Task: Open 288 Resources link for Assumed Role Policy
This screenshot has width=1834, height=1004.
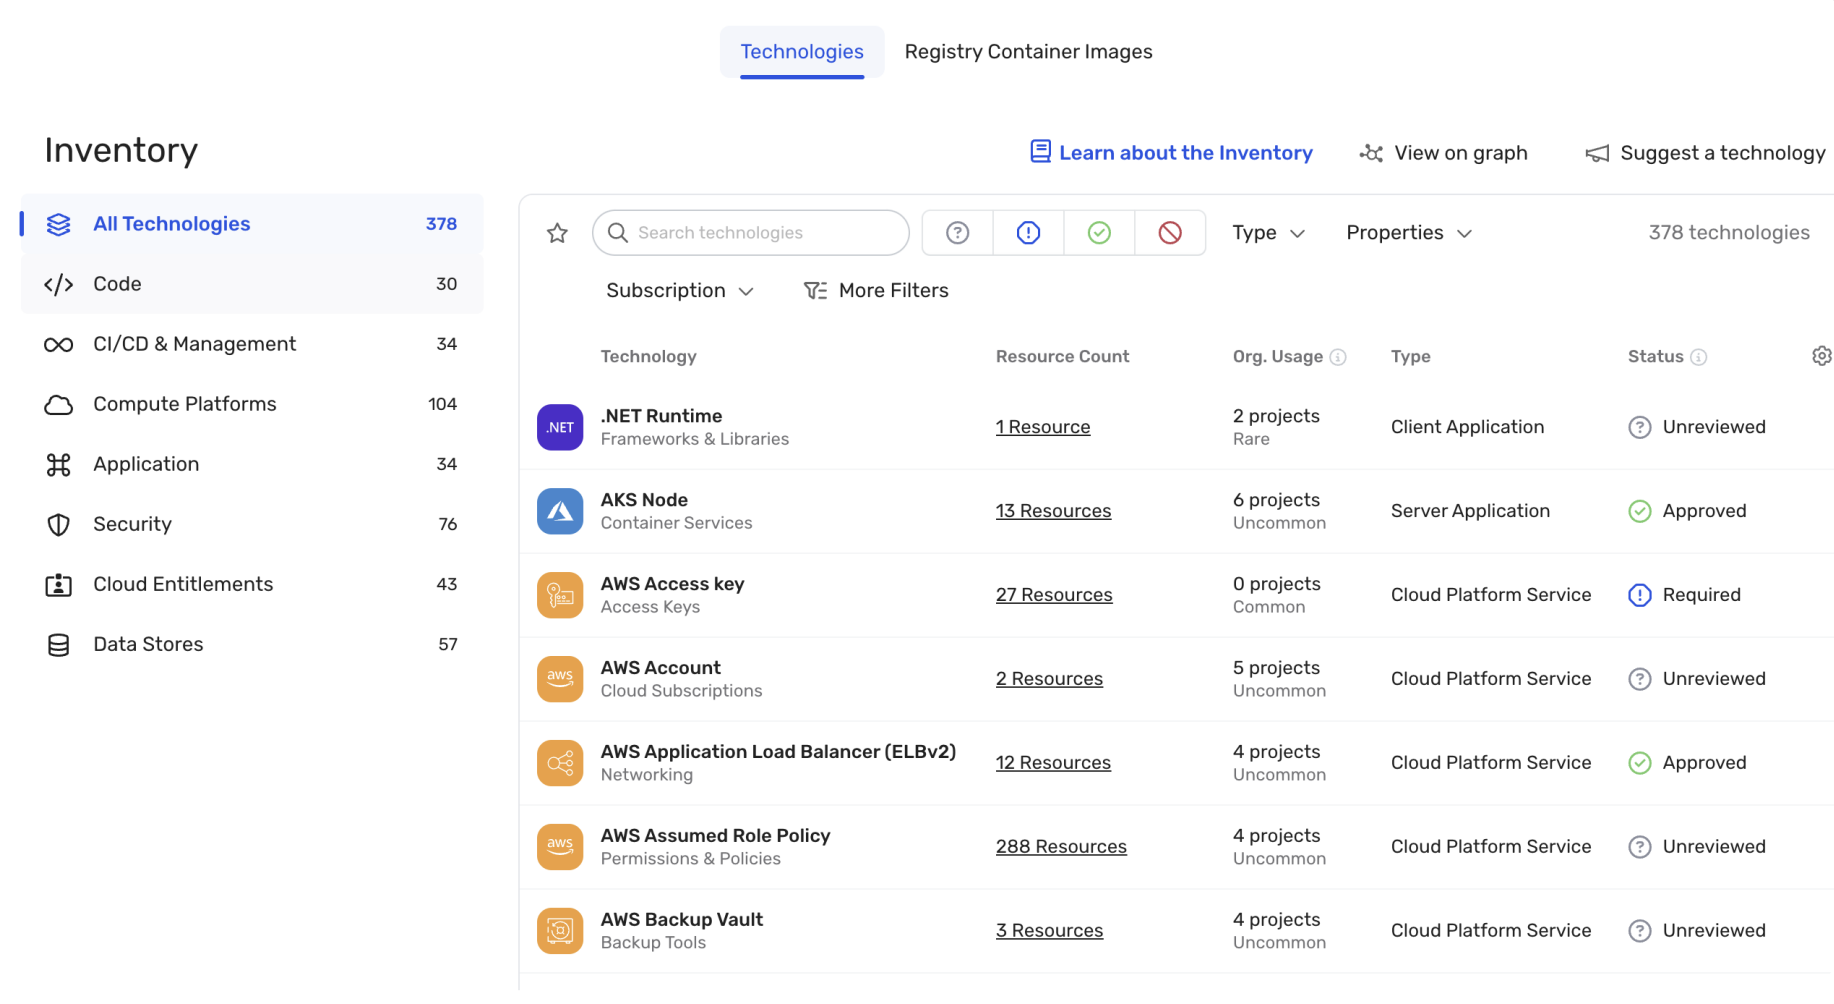Action: pos(1061,847)
